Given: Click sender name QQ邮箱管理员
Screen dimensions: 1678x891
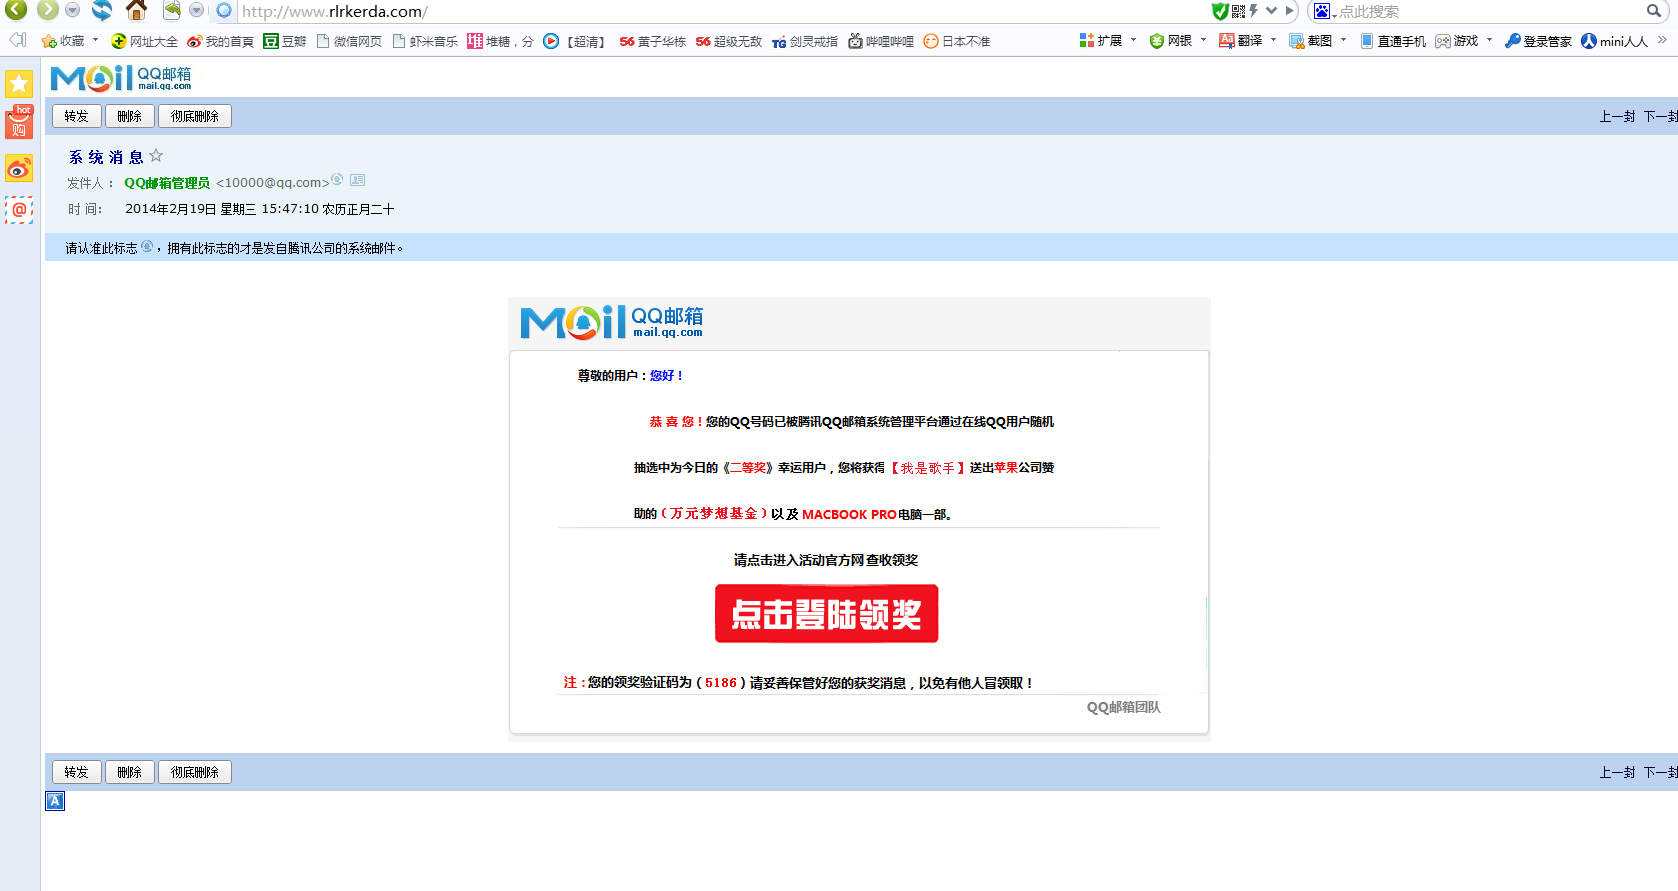Looking at the screenshot, I should (x=167, y=183).
